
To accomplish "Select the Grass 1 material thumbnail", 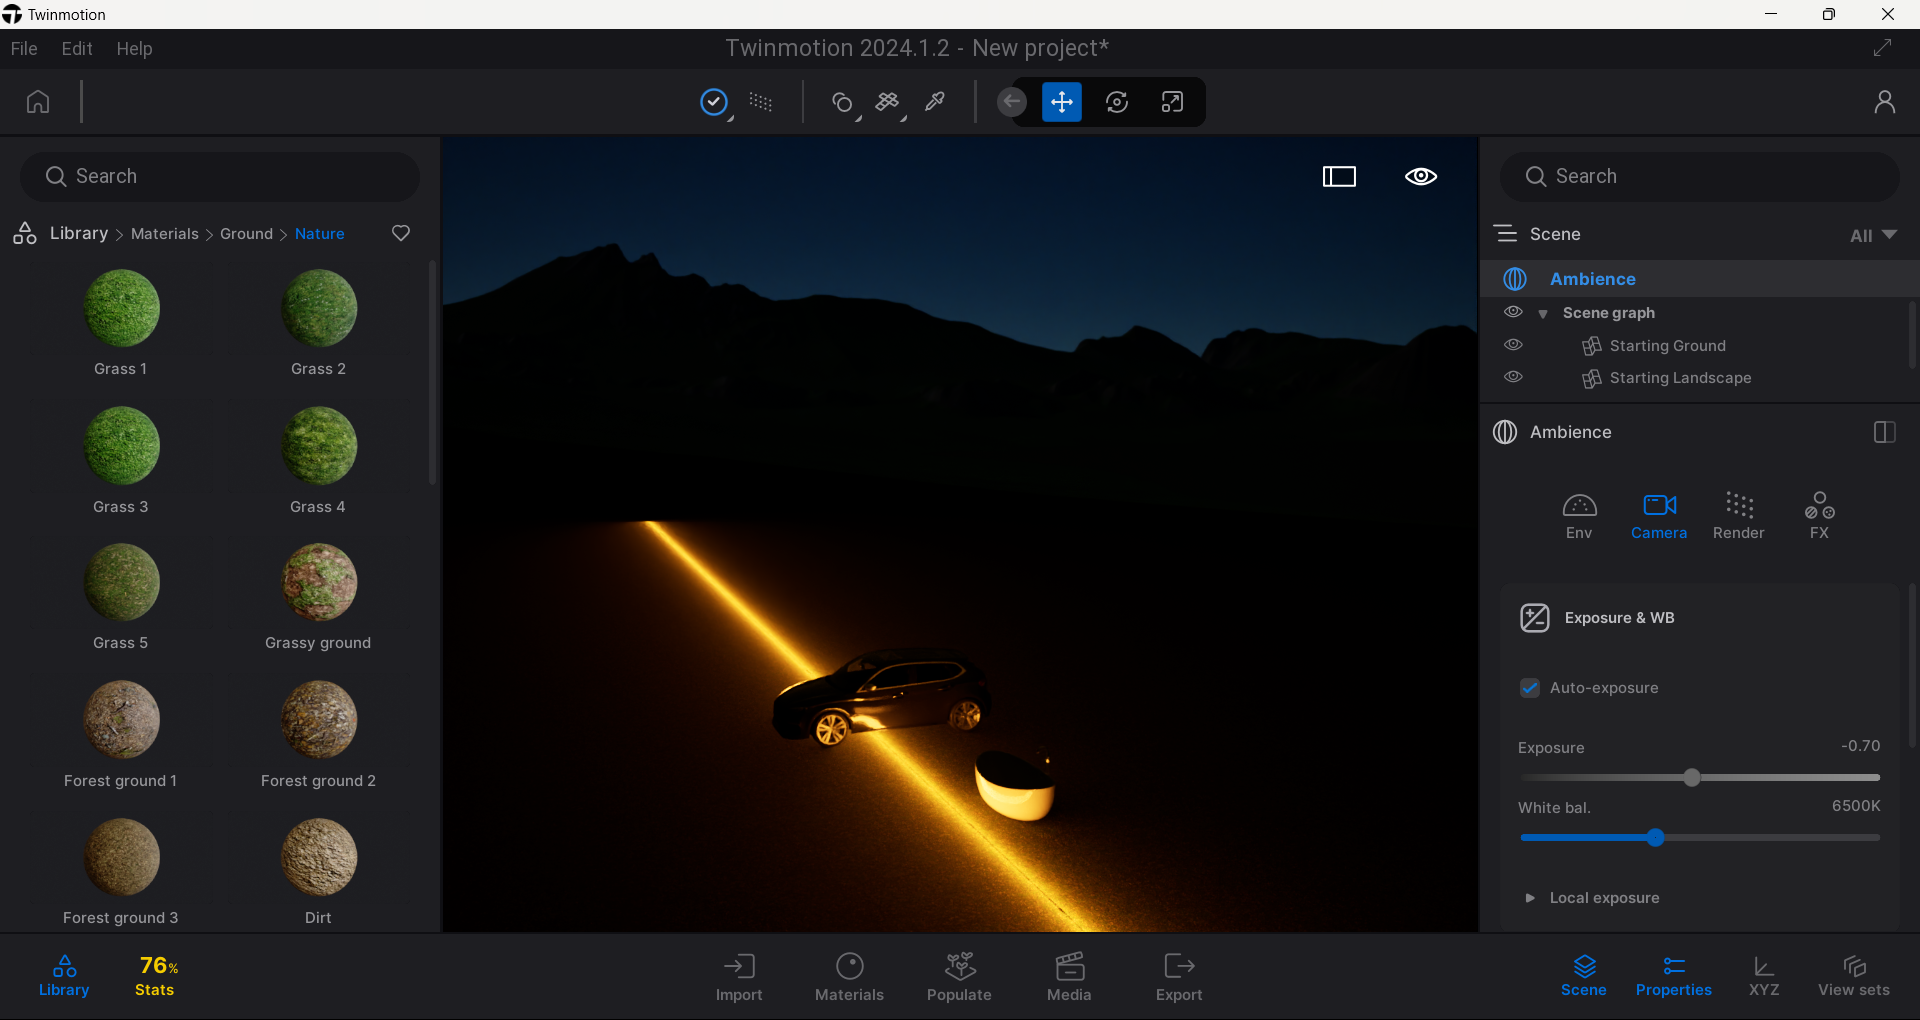I will point(121,308).
